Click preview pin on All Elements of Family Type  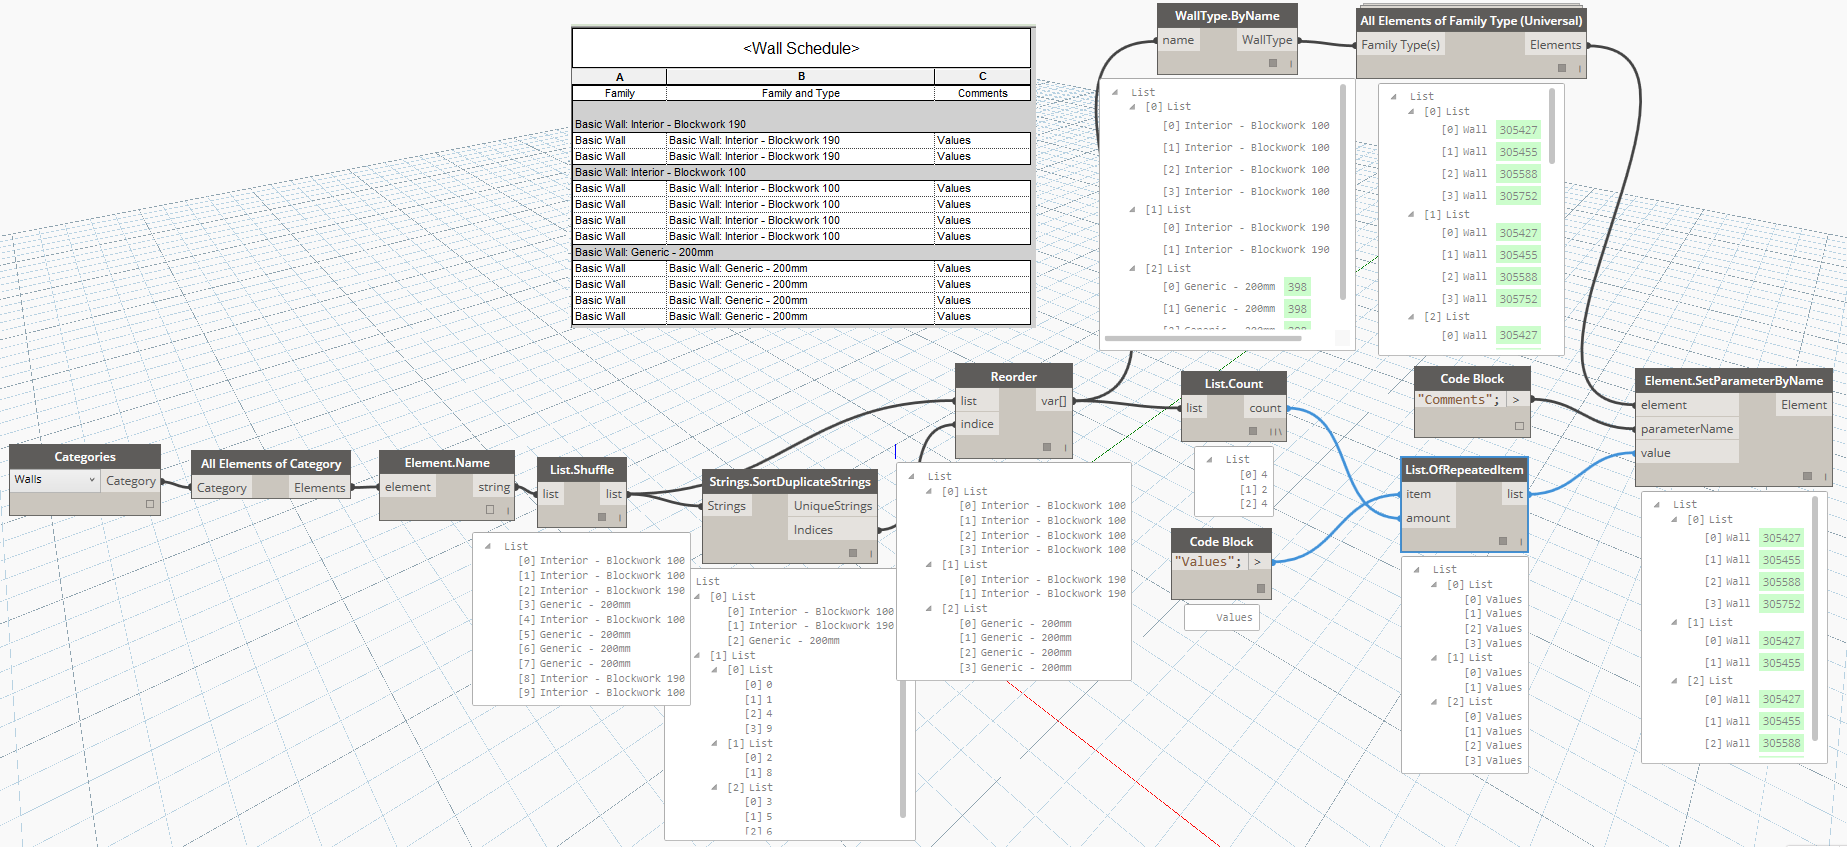[x=1562, y=68]
